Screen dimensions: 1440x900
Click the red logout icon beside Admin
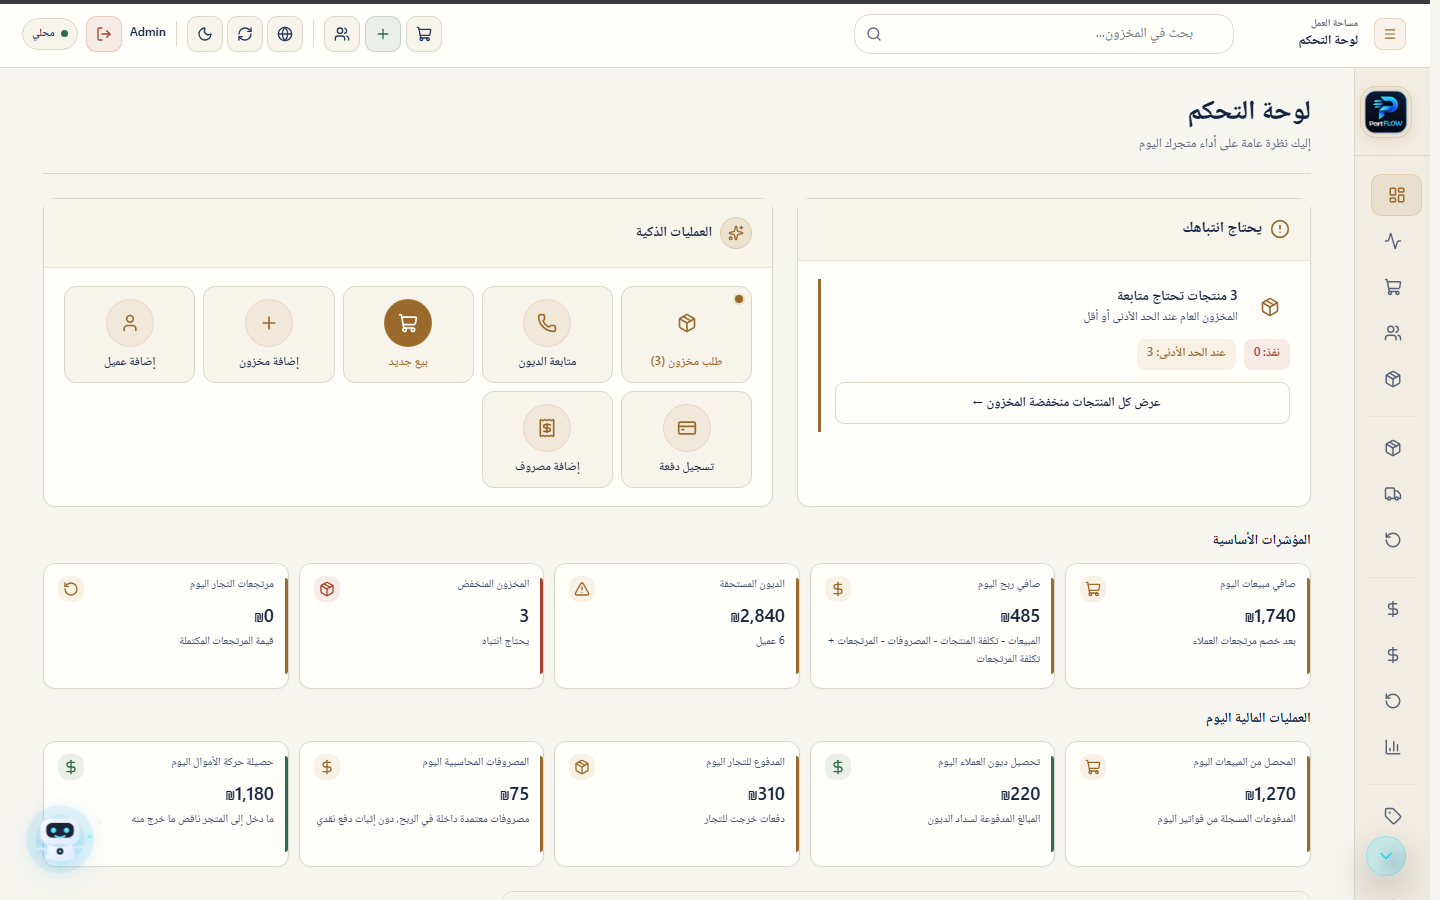click(104, 34)
